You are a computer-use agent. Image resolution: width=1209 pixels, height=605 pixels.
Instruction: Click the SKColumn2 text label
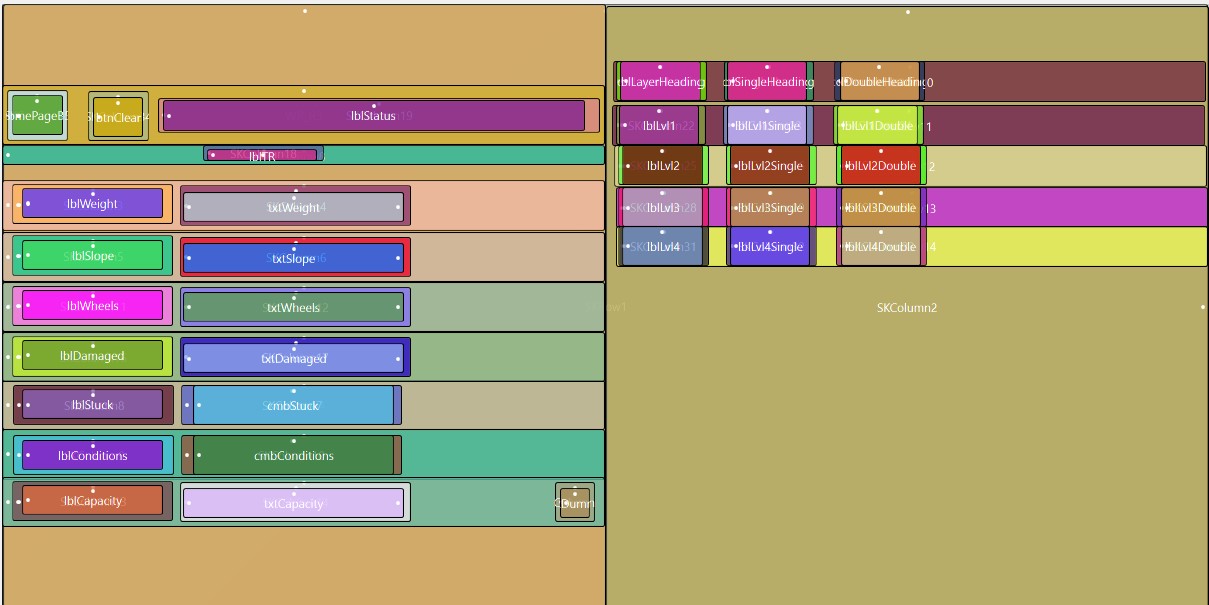pyautogui.click(x=907, y=308)
